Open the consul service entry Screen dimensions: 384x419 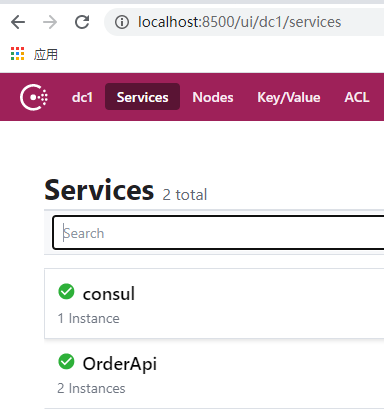(214, 303)
